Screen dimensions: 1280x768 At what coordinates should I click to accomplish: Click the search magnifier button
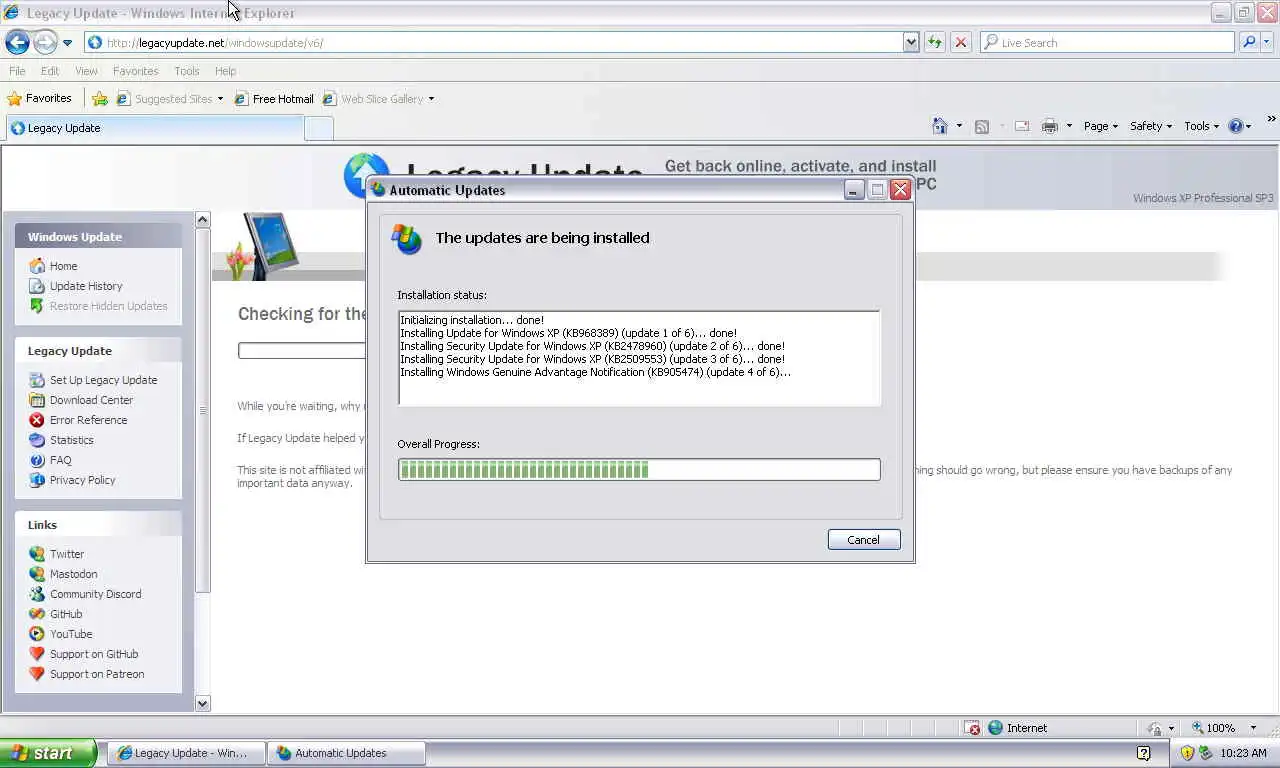(x=1248, y=42)
